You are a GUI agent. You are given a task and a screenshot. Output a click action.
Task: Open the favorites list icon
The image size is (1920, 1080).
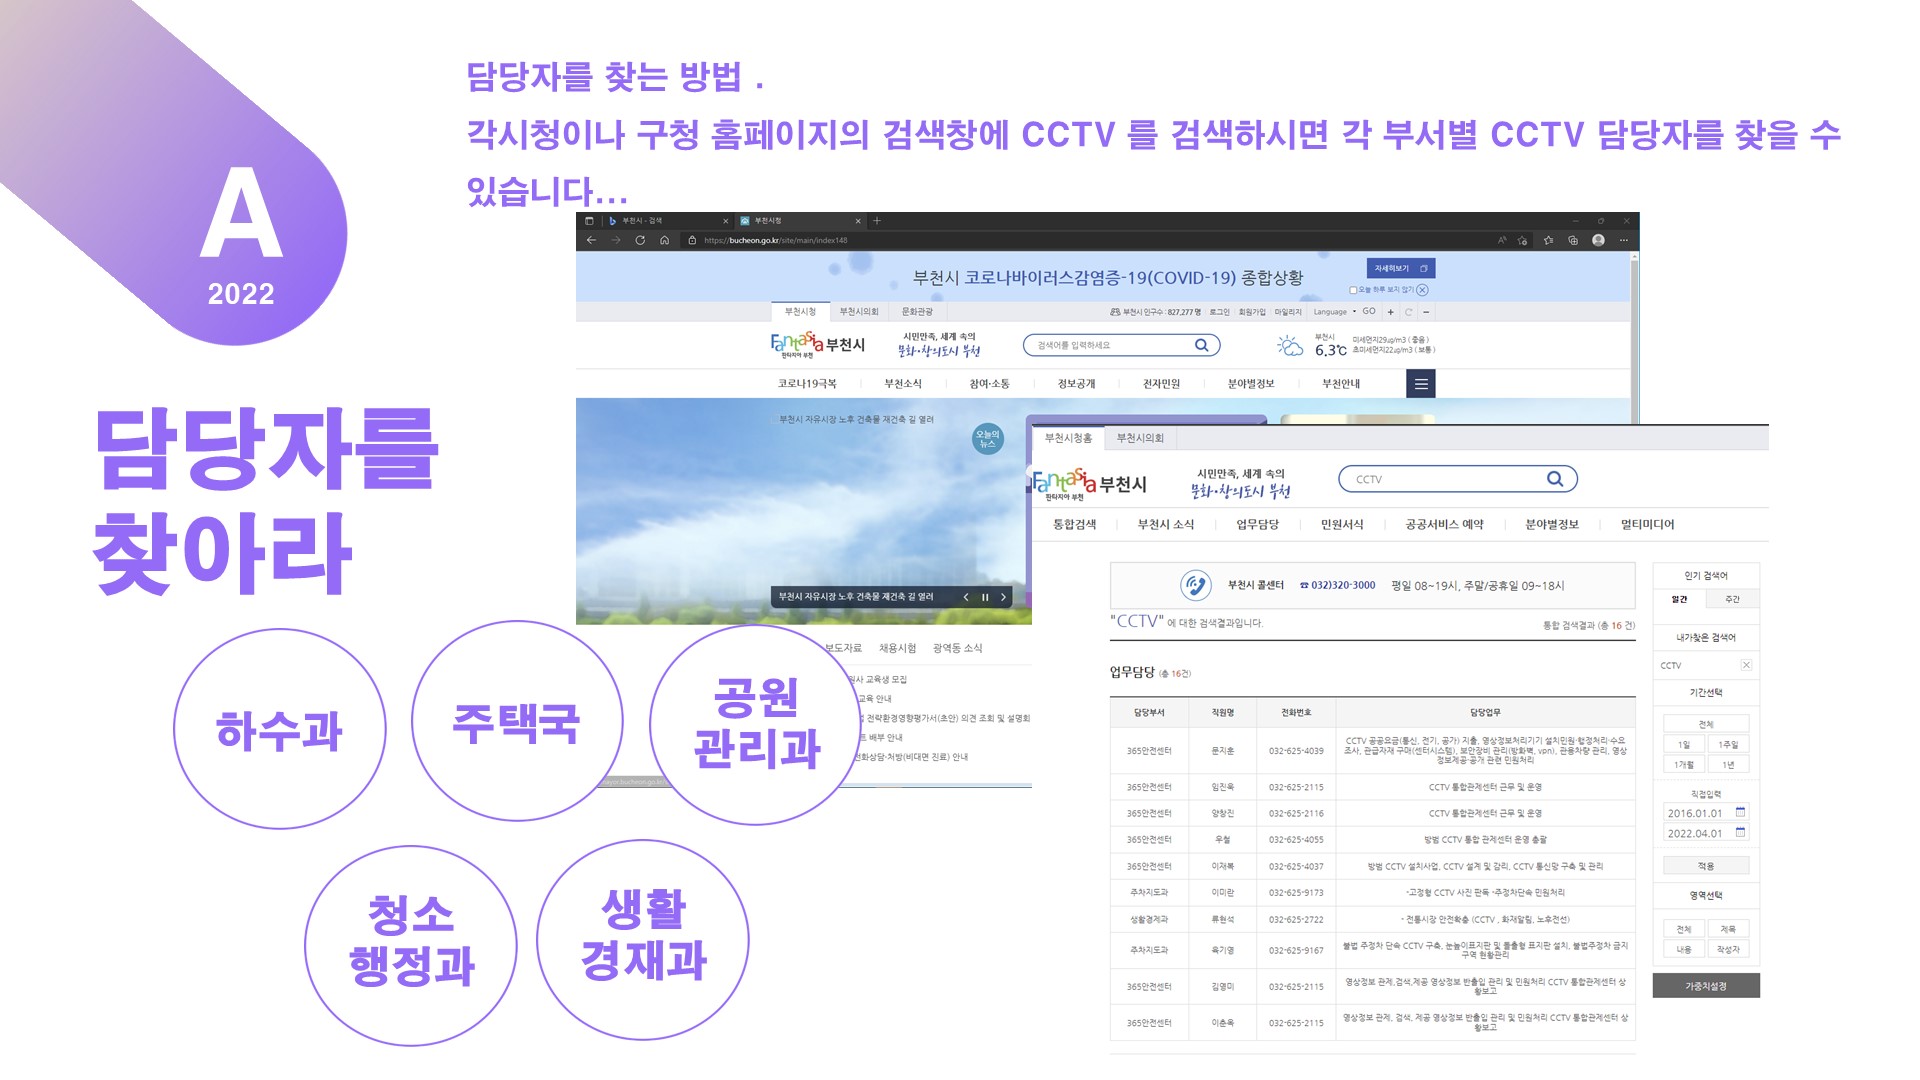point(1548,240)
